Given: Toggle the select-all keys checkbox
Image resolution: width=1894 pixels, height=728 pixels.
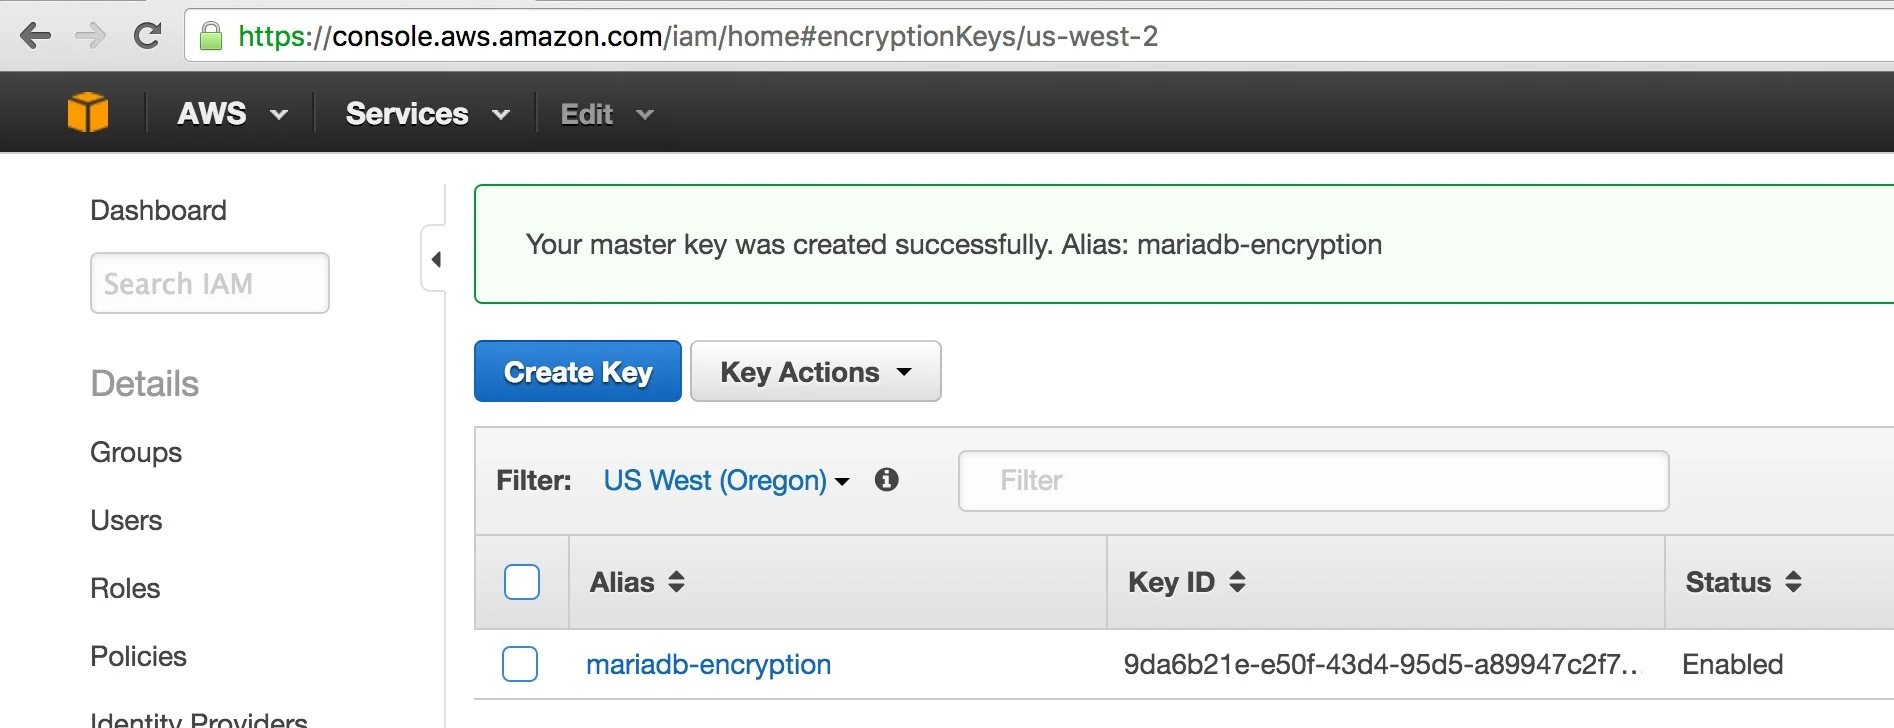Looking at the screenshot, I should click(x=522, y=582).
